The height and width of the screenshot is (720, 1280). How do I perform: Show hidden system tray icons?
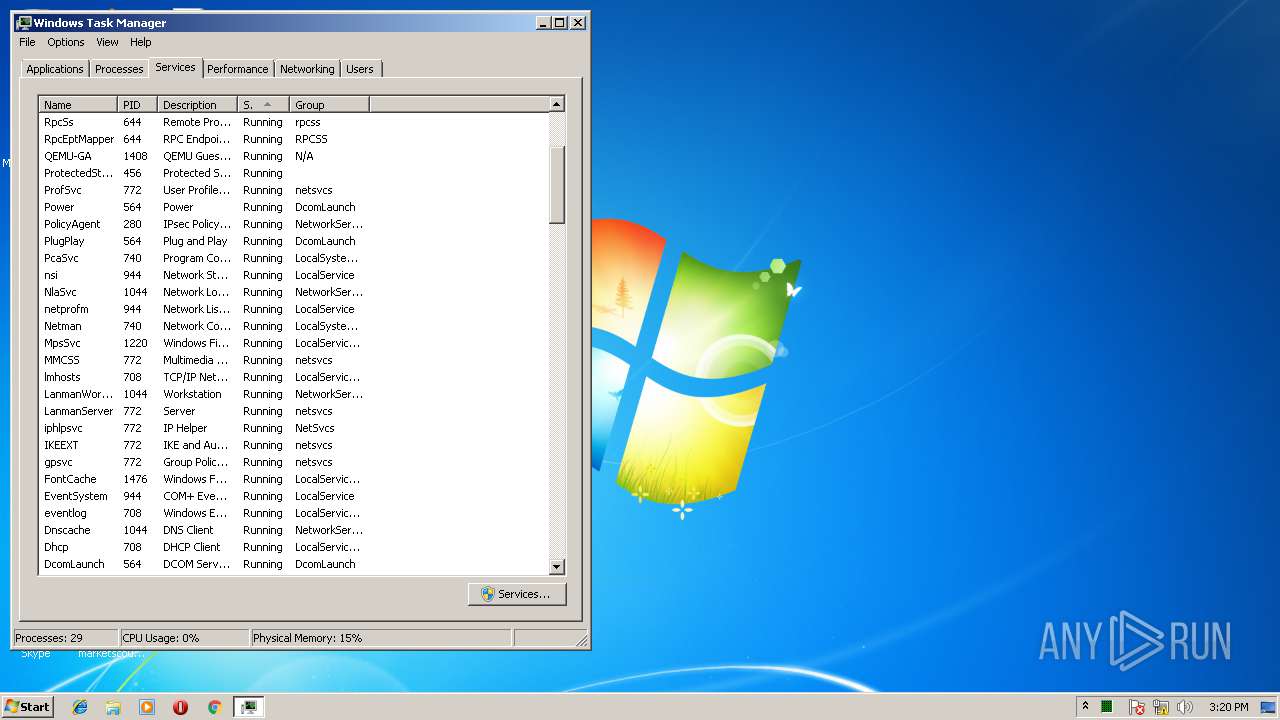point(1085,707)
